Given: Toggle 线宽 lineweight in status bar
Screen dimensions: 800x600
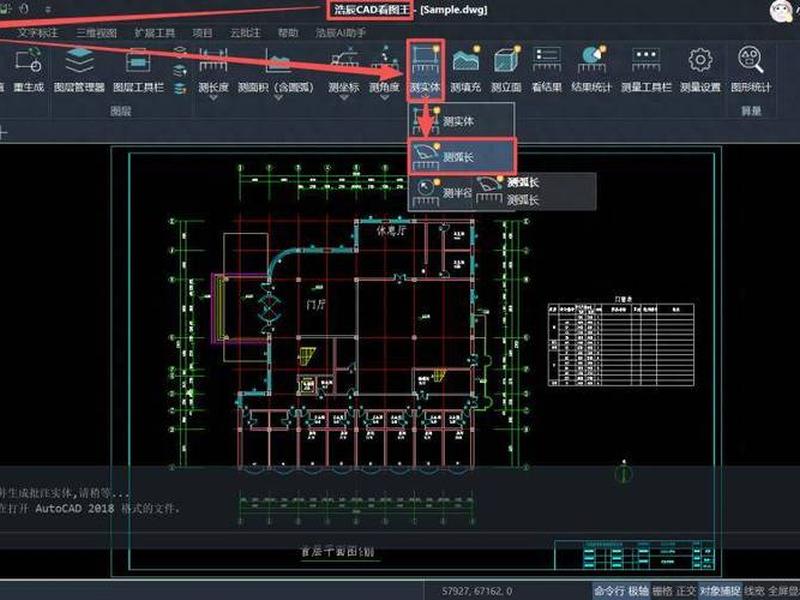Looking at the screenshot, I should click(754, 591).
